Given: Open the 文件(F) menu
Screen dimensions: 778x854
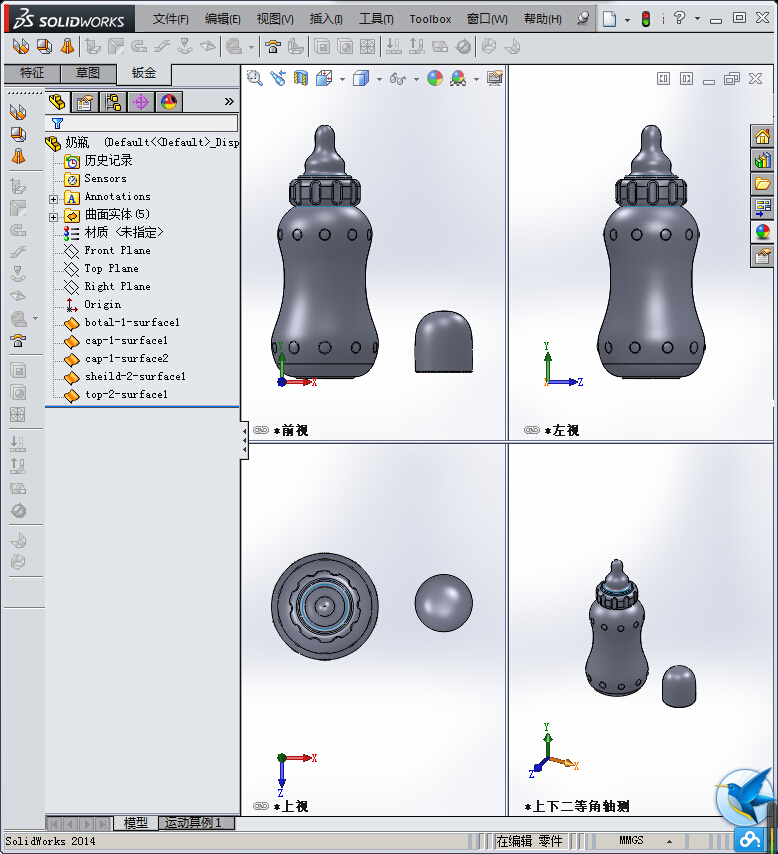Looking at the screenshot, I should tap(171, 19).
